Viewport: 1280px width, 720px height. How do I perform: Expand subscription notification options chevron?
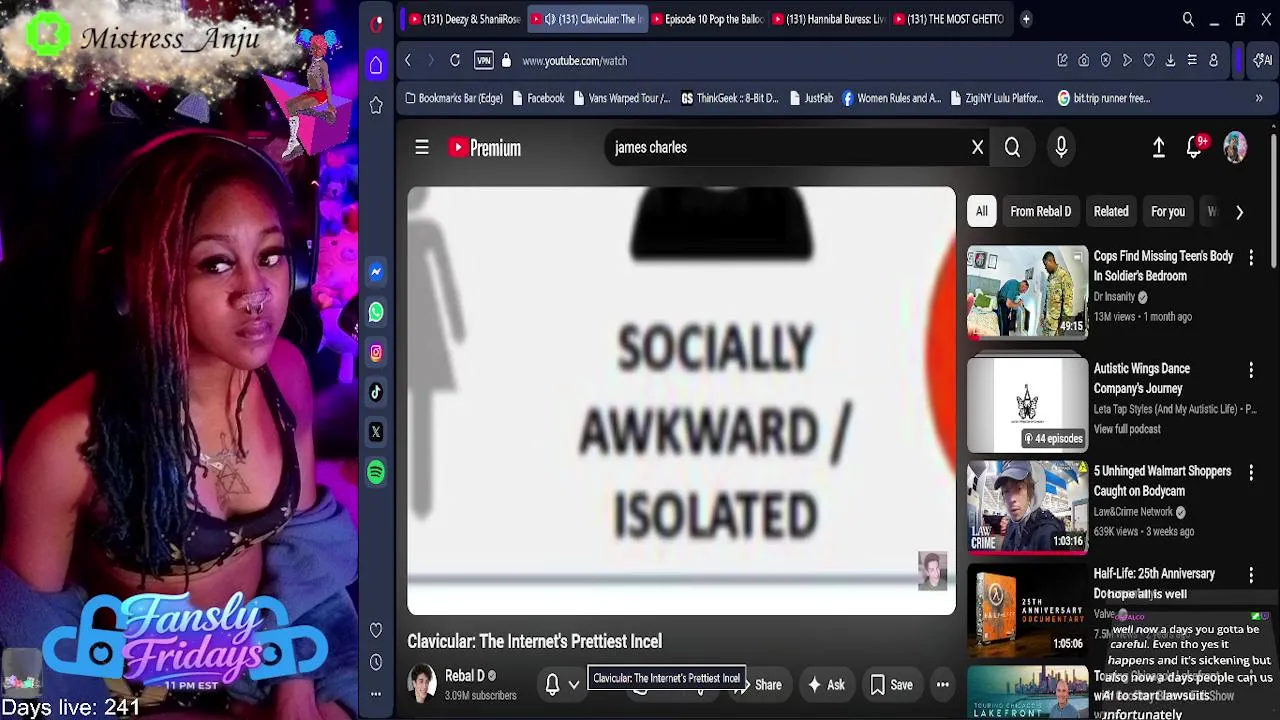[x=574, y=685]
